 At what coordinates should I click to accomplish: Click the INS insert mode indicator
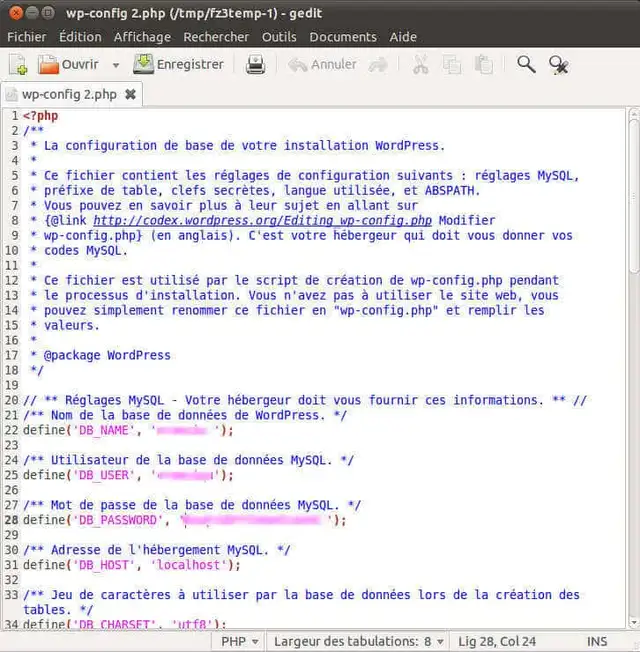coord(597,641)
